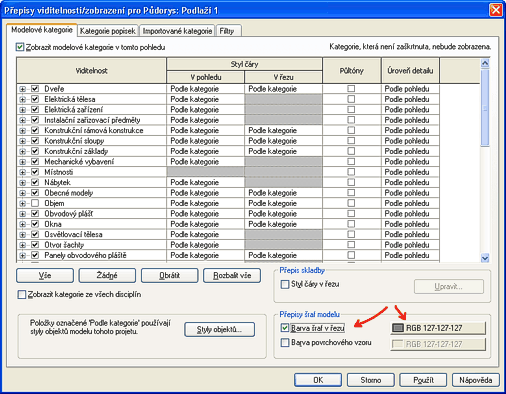
Task: Check Zobrazit kategorie ze všech disciplín
Action: coord(22,294)
